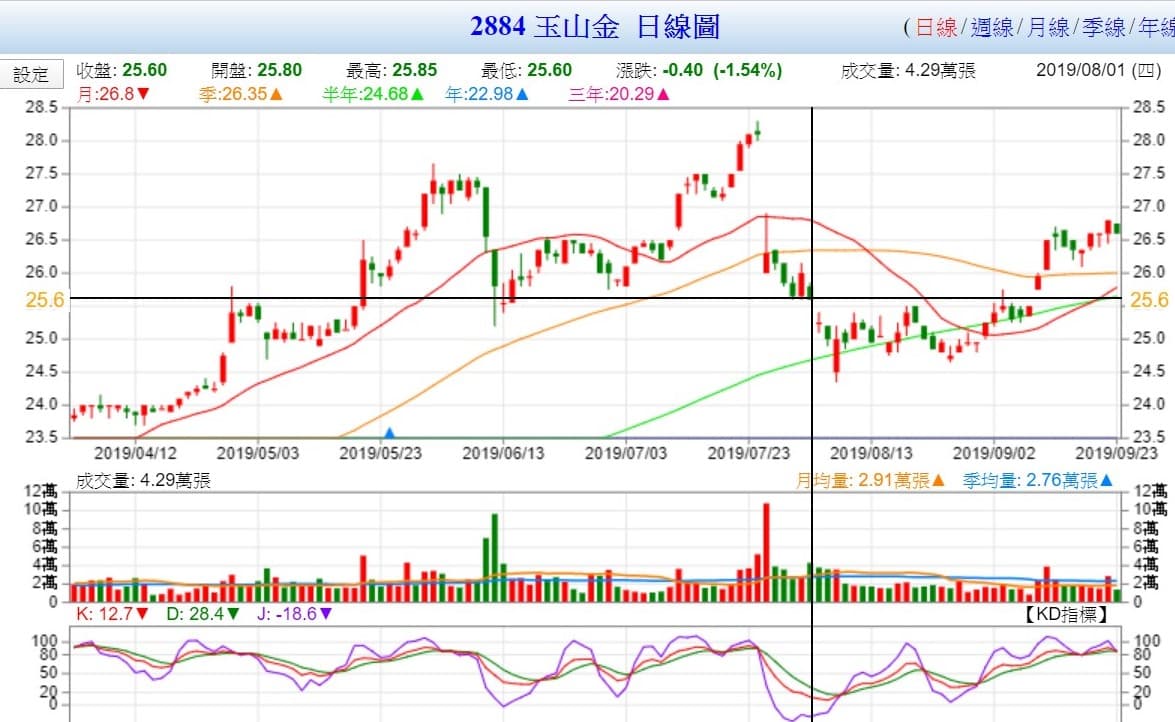Click the 收盤: 25.60 closing price value

[x=121, y=70]
